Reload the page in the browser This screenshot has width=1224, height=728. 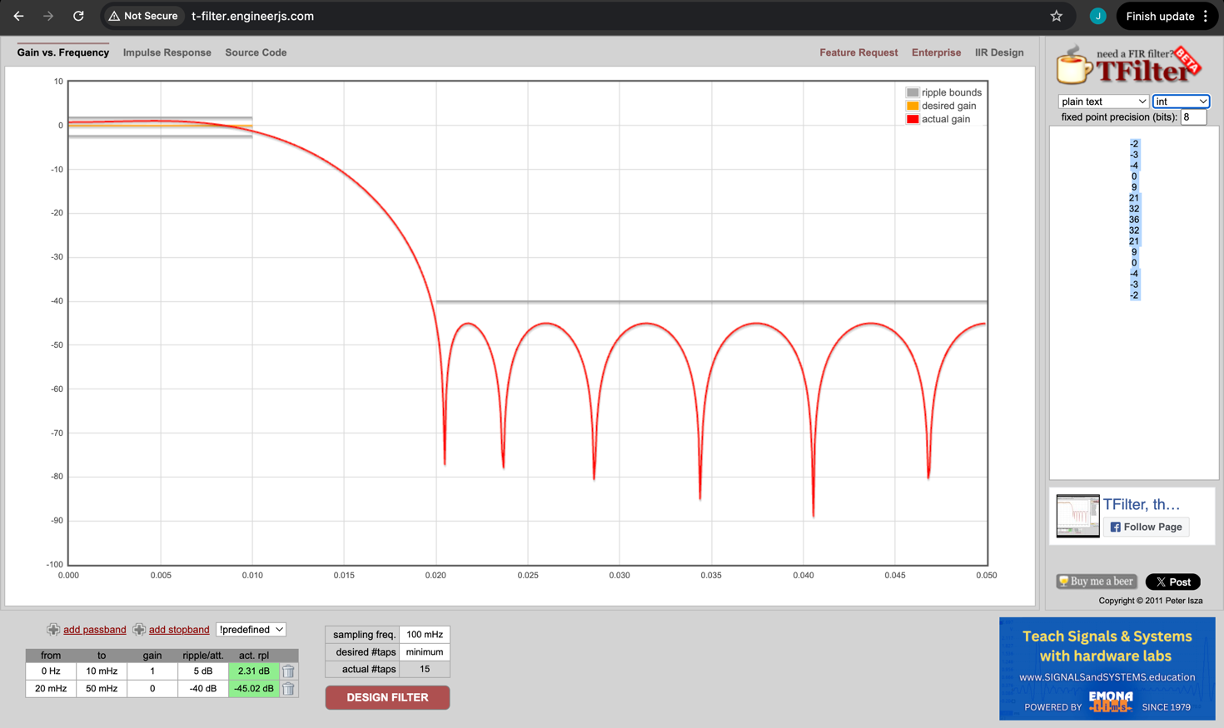point(78,16)
